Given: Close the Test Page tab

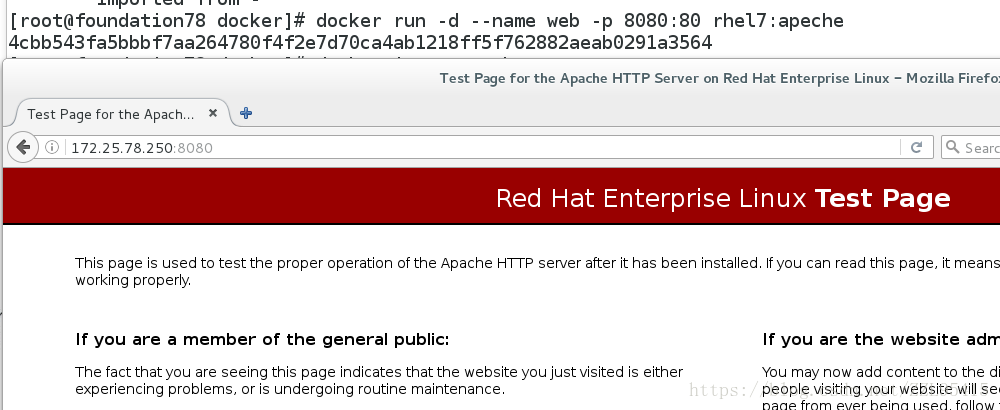Looking at the screenshot, I should [213, 113].
